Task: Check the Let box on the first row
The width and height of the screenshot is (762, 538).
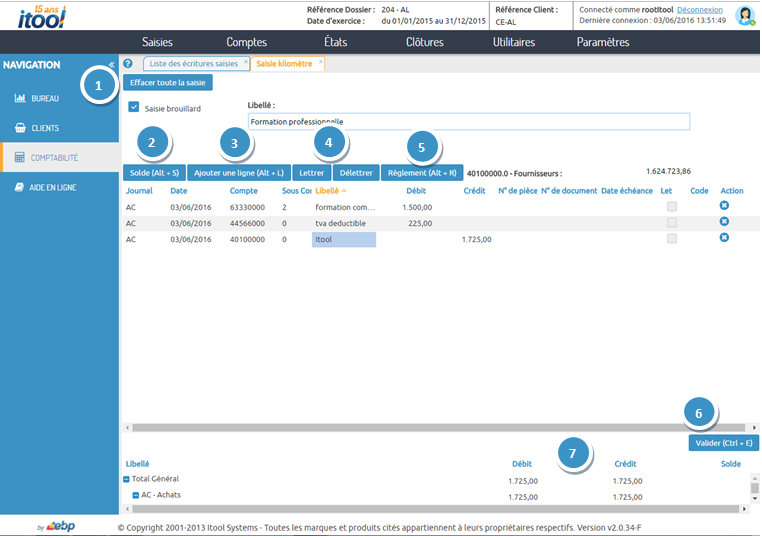Action: pyautogui.click(x=672, y=206)
